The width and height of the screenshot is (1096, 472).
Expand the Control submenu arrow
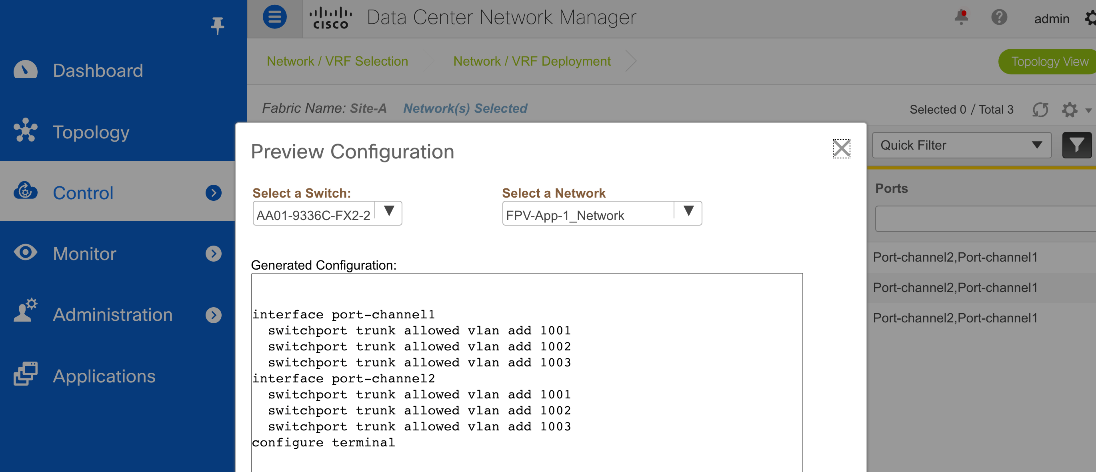tap(214, 193)
